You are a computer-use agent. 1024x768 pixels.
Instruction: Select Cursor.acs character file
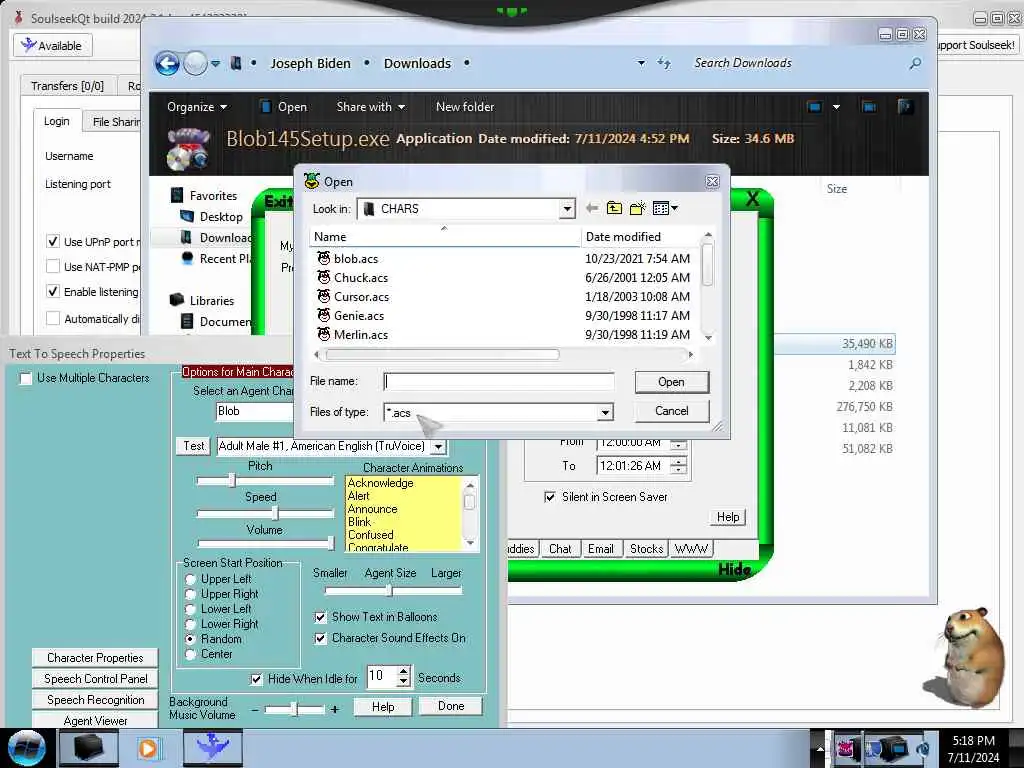point(361,296)
